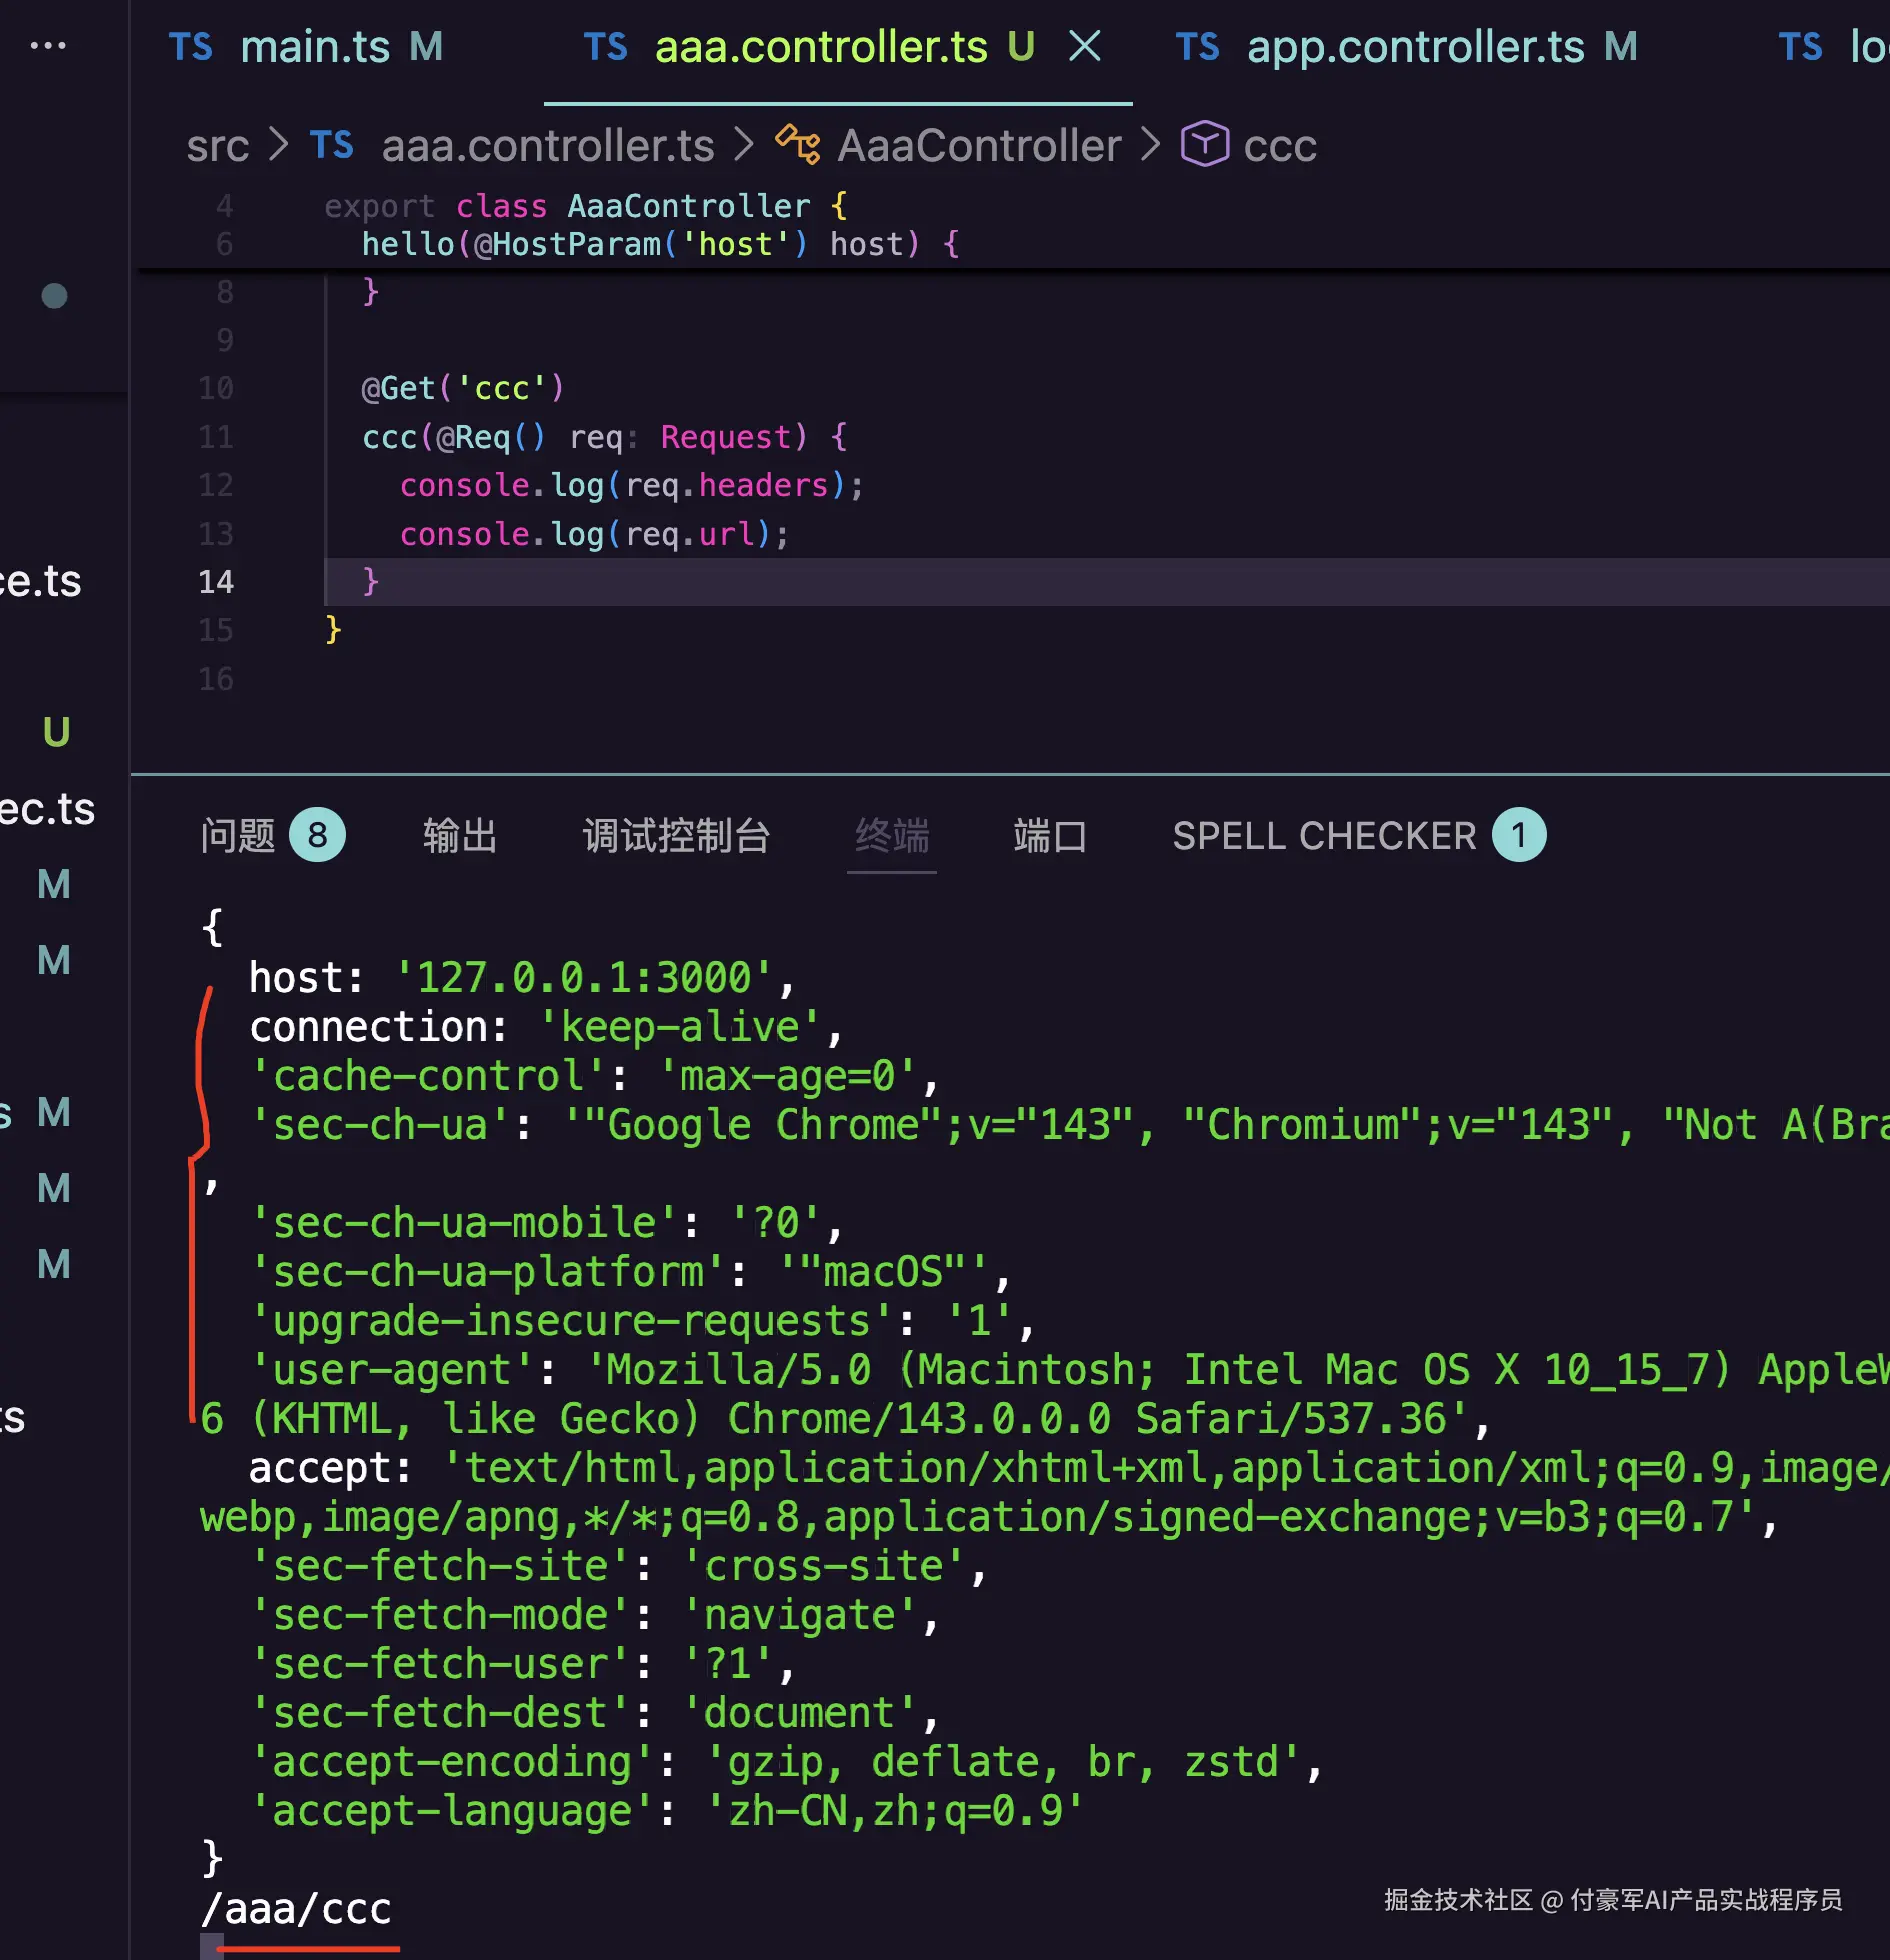Expand breadcrumb chevron after AaaController

click(1151, 145)
